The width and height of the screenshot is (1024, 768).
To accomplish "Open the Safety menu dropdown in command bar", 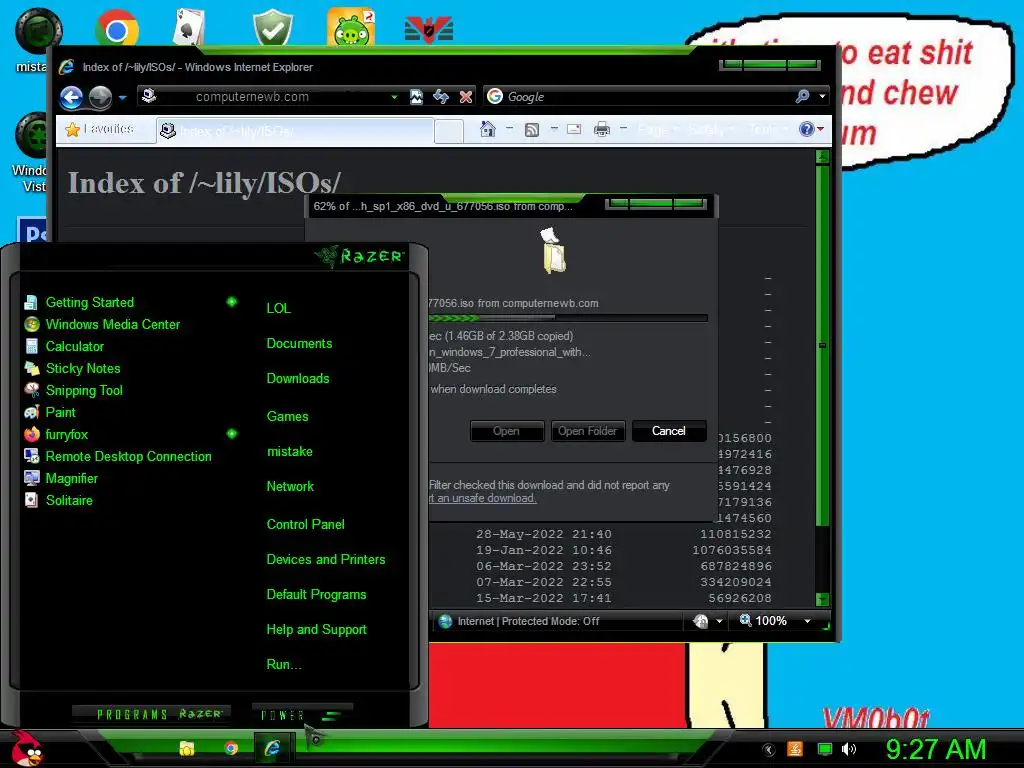I will (x=711, y=129).
